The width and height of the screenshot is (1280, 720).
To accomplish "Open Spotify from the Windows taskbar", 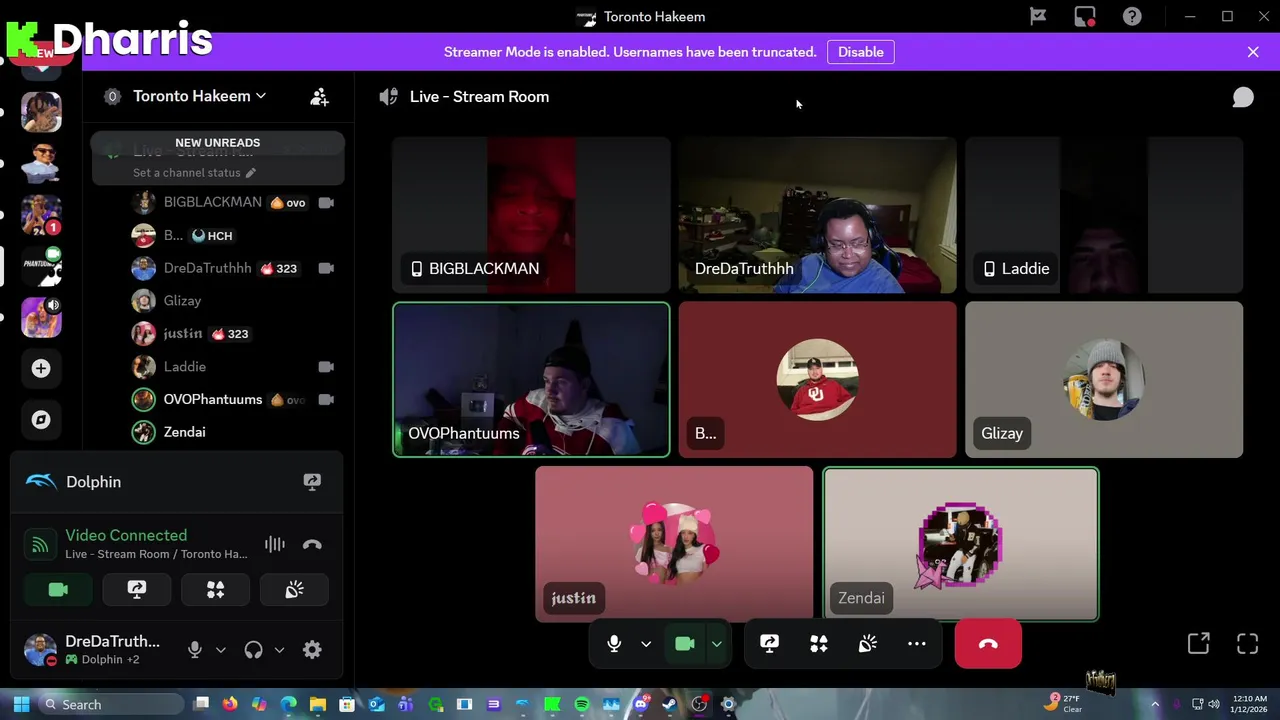I will (582, 705).
